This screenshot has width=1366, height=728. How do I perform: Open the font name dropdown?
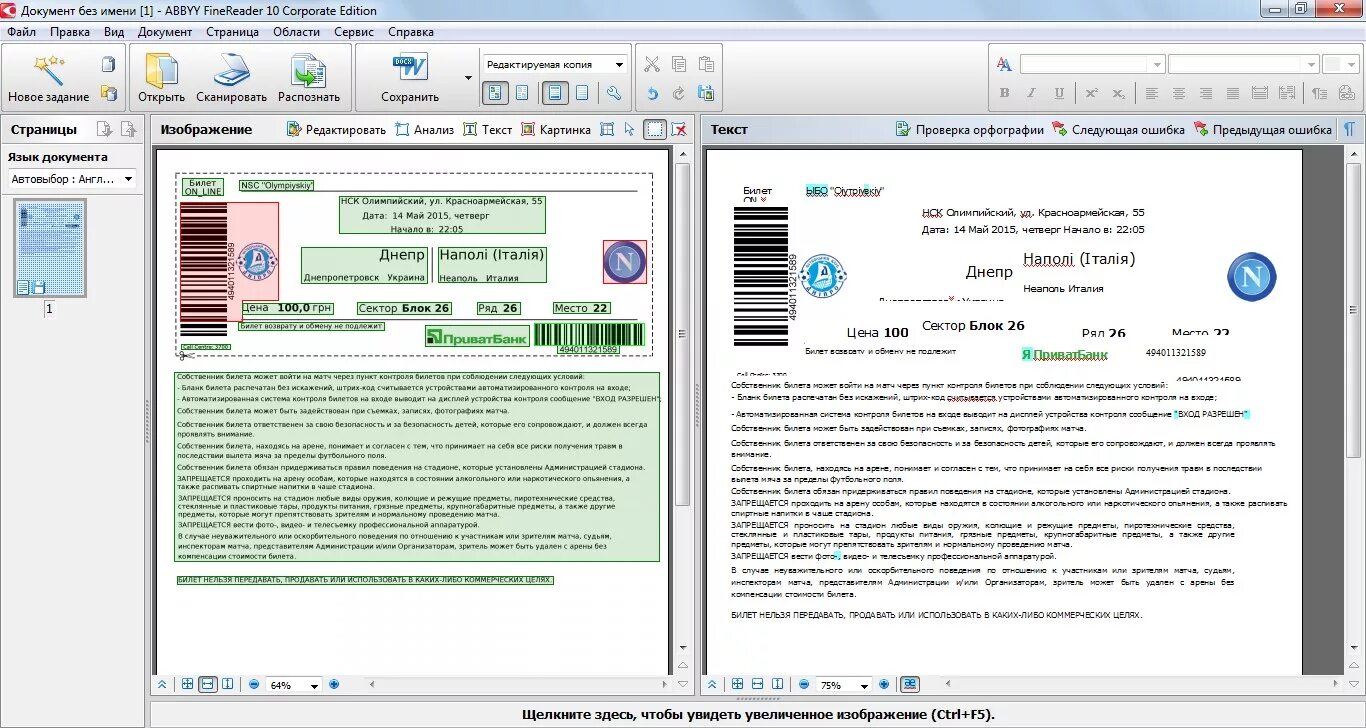[1157, 65]
